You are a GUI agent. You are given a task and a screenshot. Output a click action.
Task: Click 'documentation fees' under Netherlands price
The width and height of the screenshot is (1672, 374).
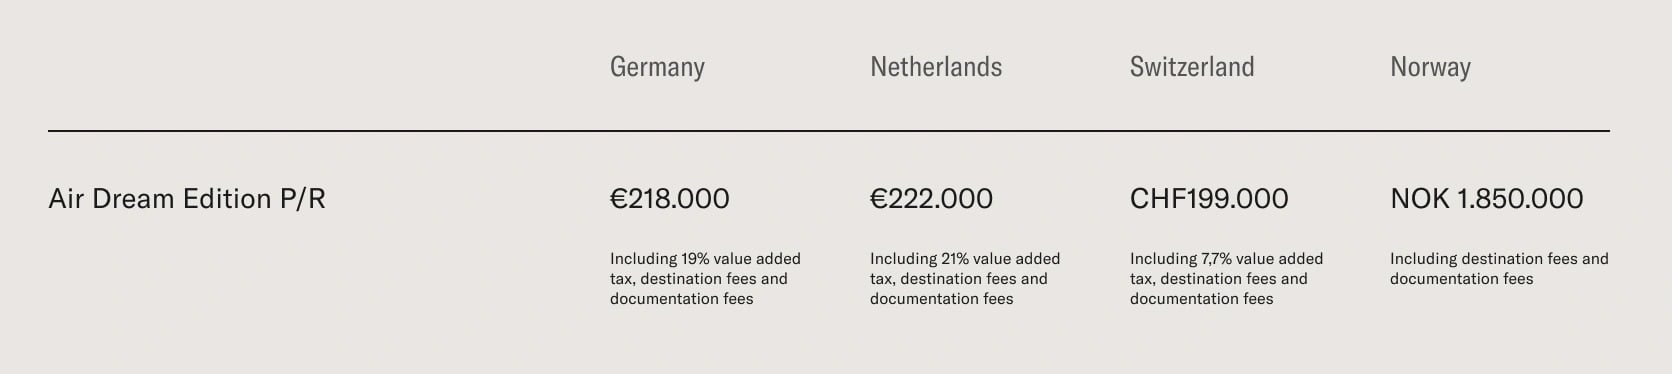(942, 299)
